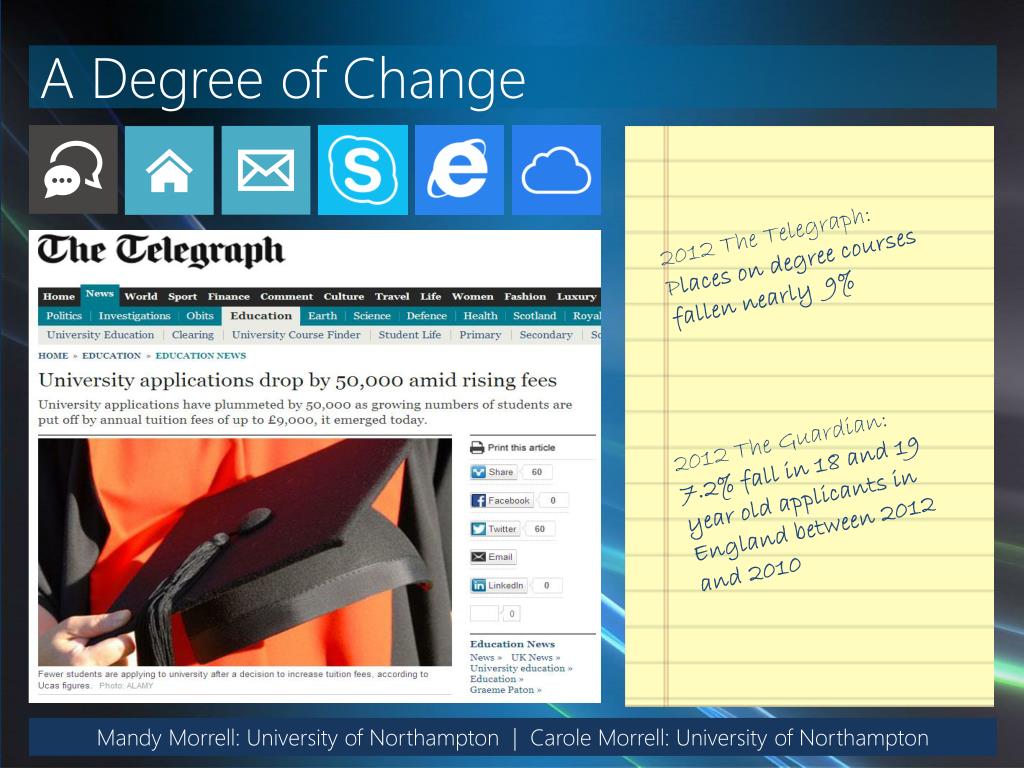Select the Earth sub-navigation tab
The image size is (1024, 768).
[323, 316]
